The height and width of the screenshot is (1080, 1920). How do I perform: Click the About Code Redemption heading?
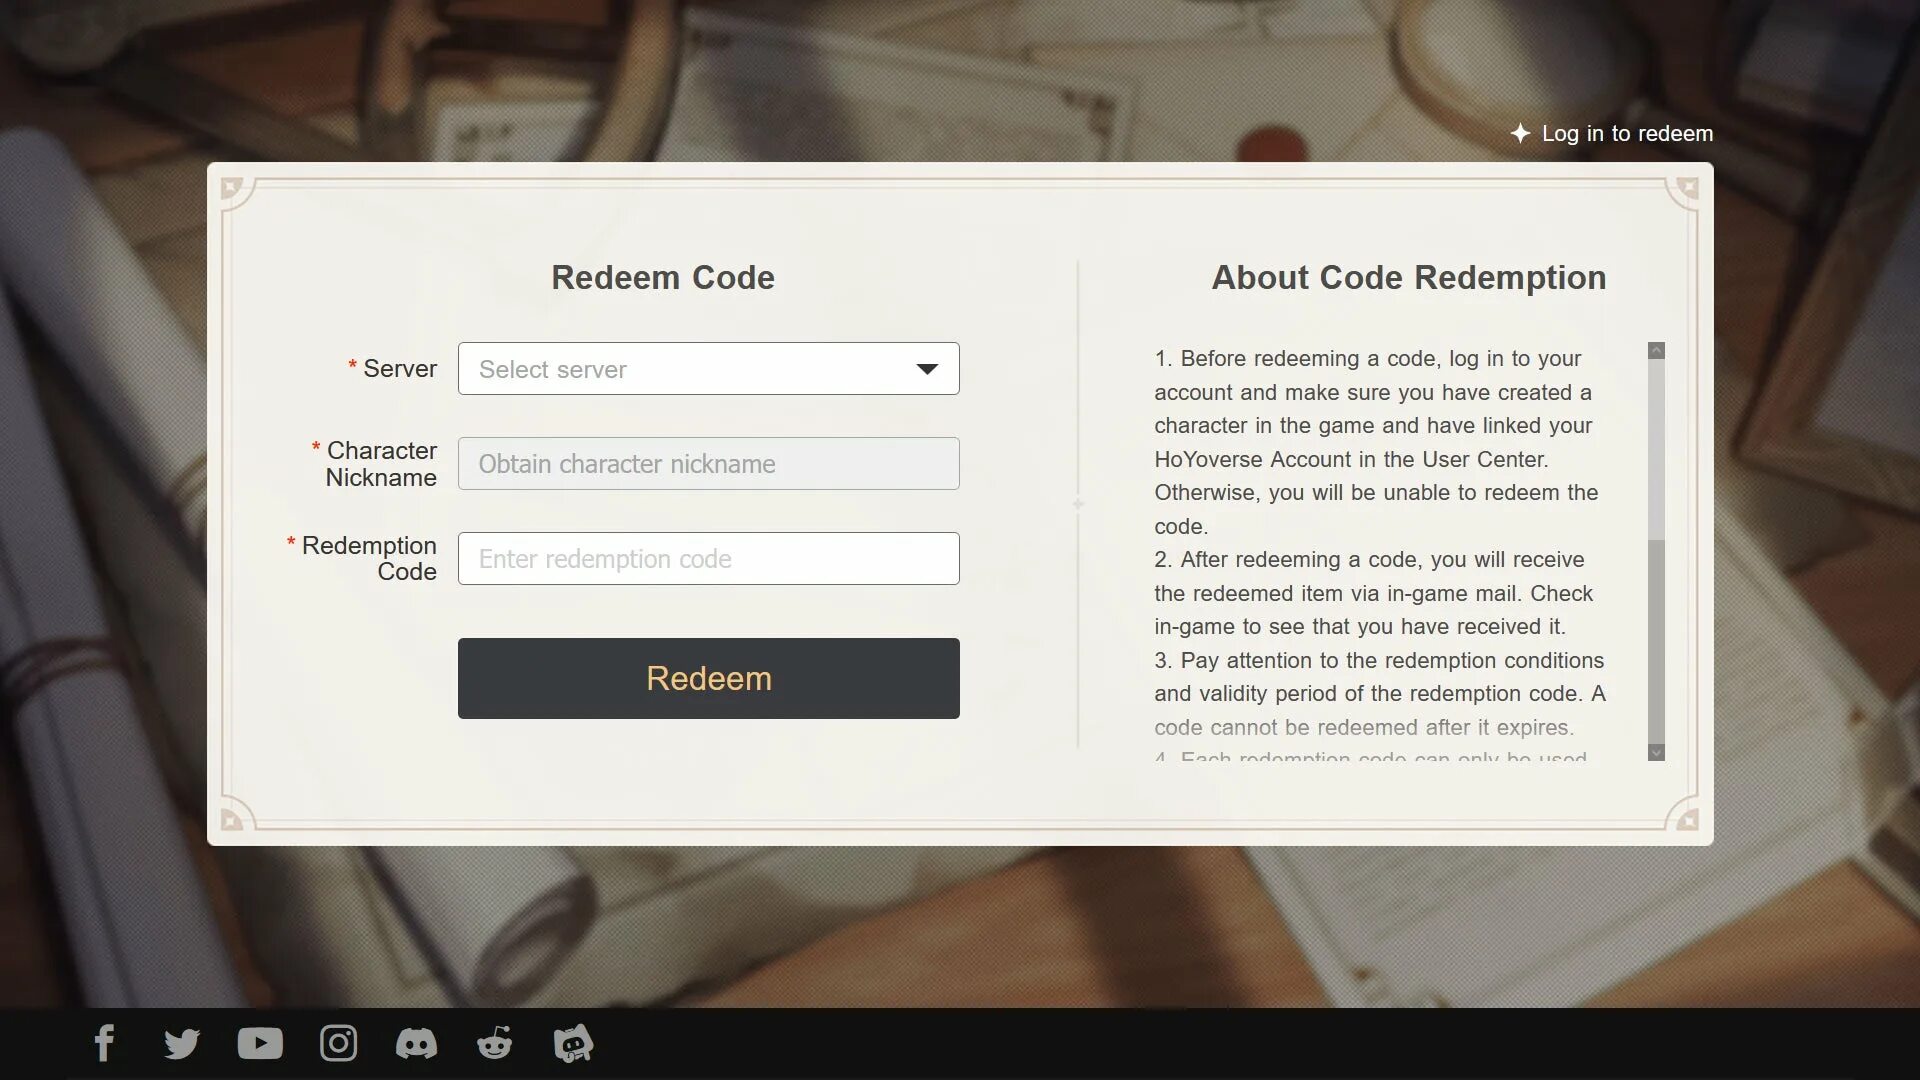coord(1408,278)
